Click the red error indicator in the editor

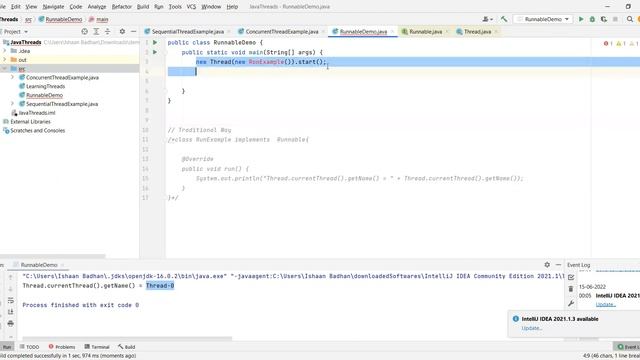608,43
